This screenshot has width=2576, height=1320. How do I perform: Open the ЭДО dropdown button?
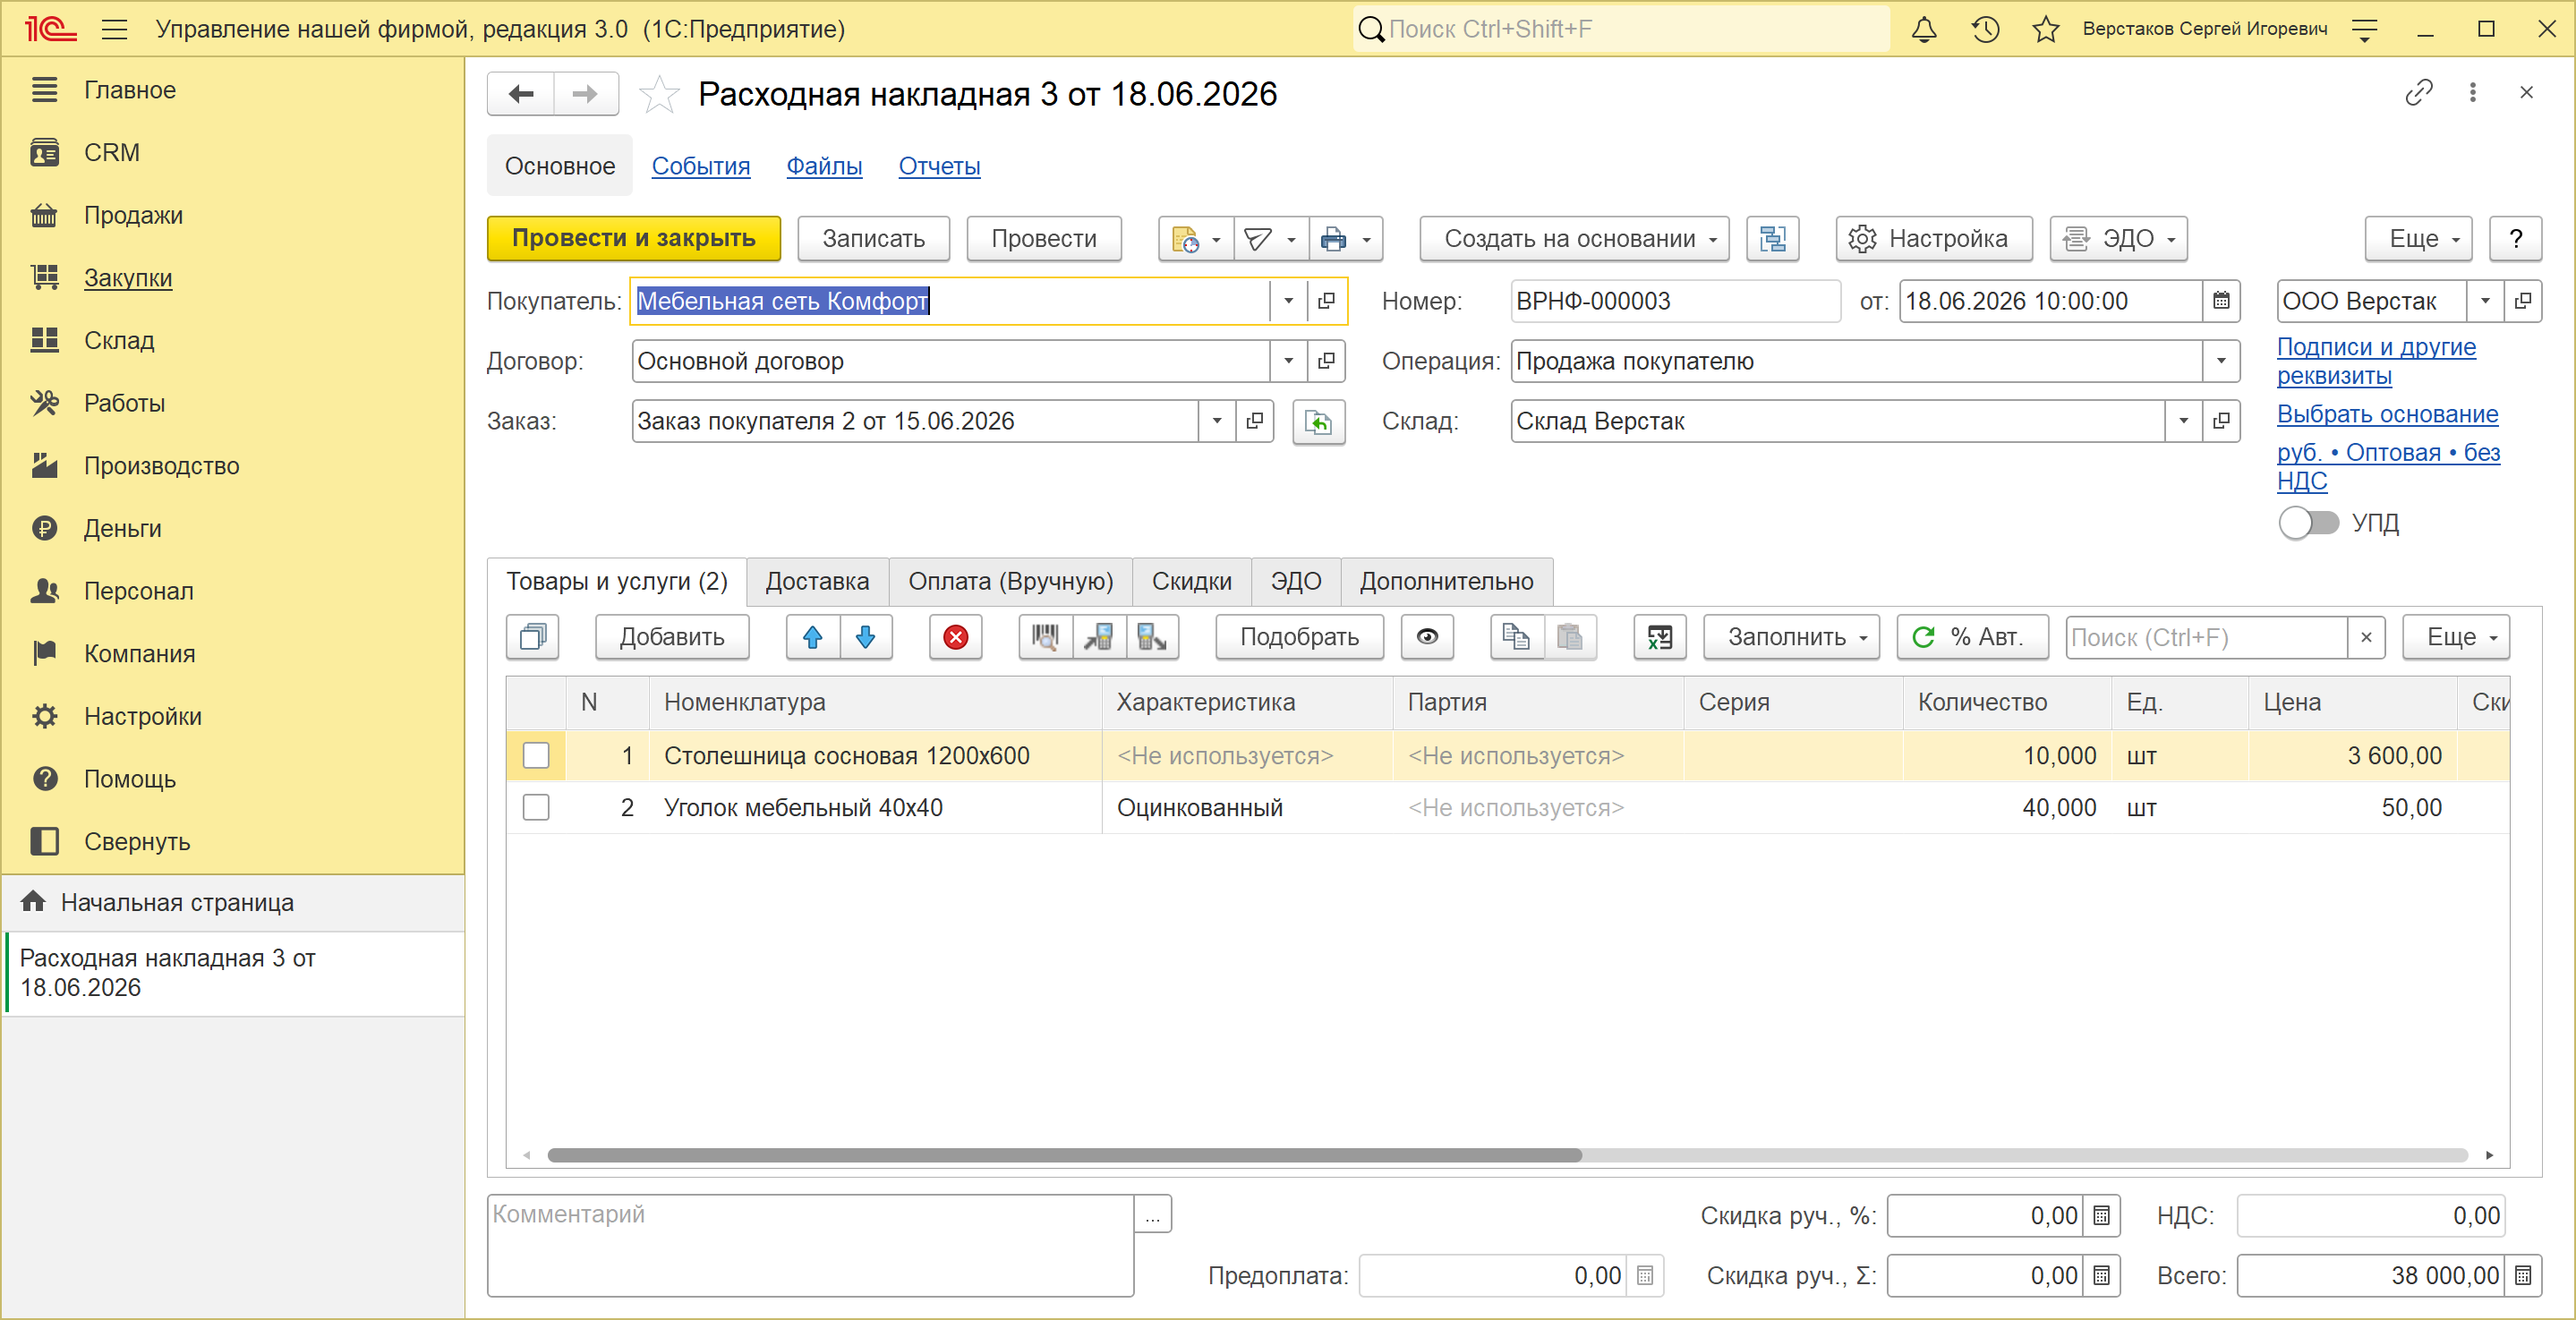[x=2118, y=239]
